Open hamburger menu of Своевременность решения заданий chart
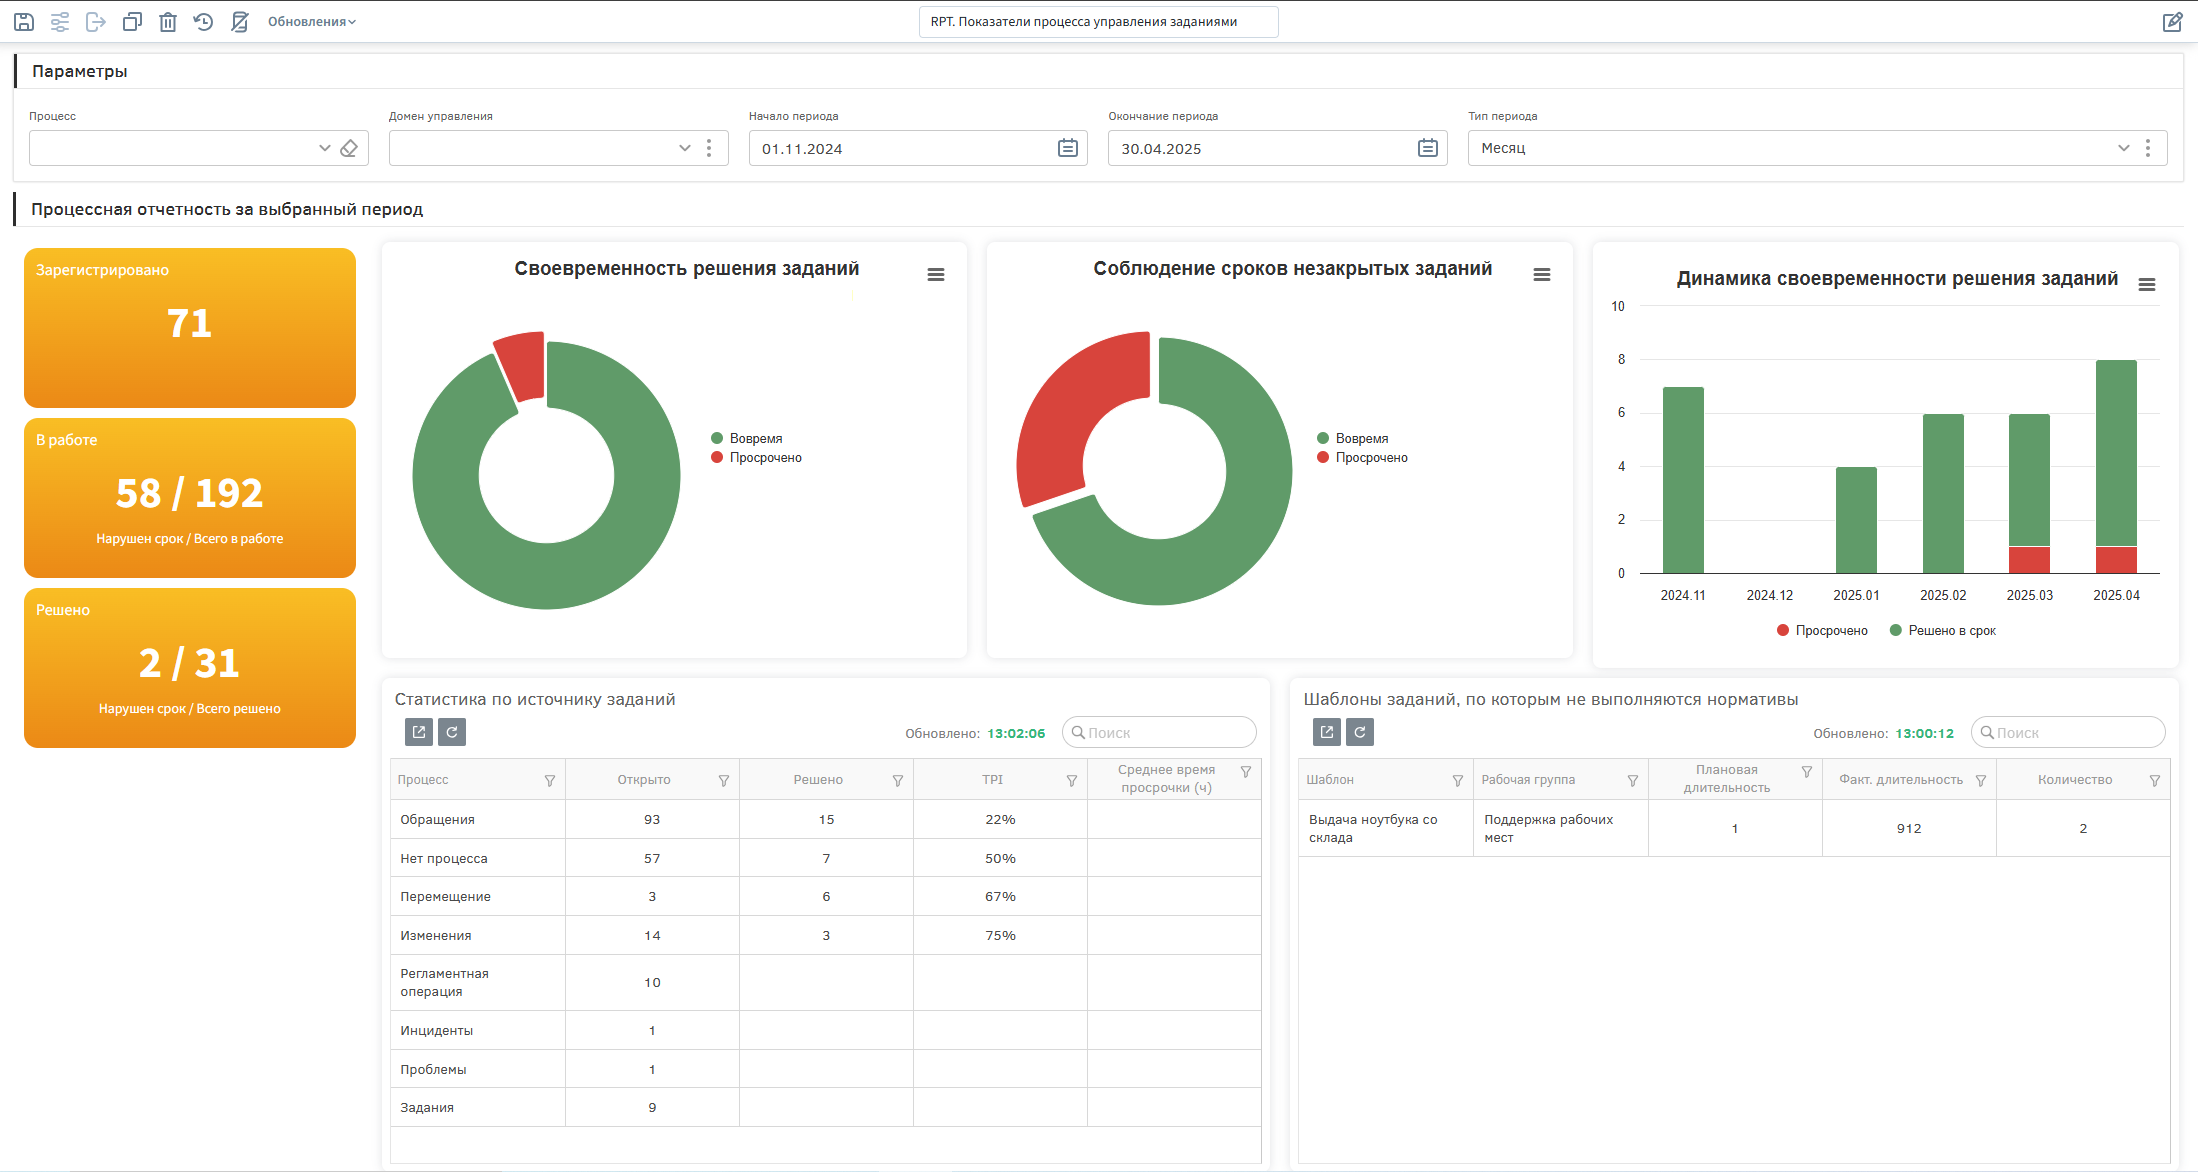The image size is (2198, 1172). [936, 275]
